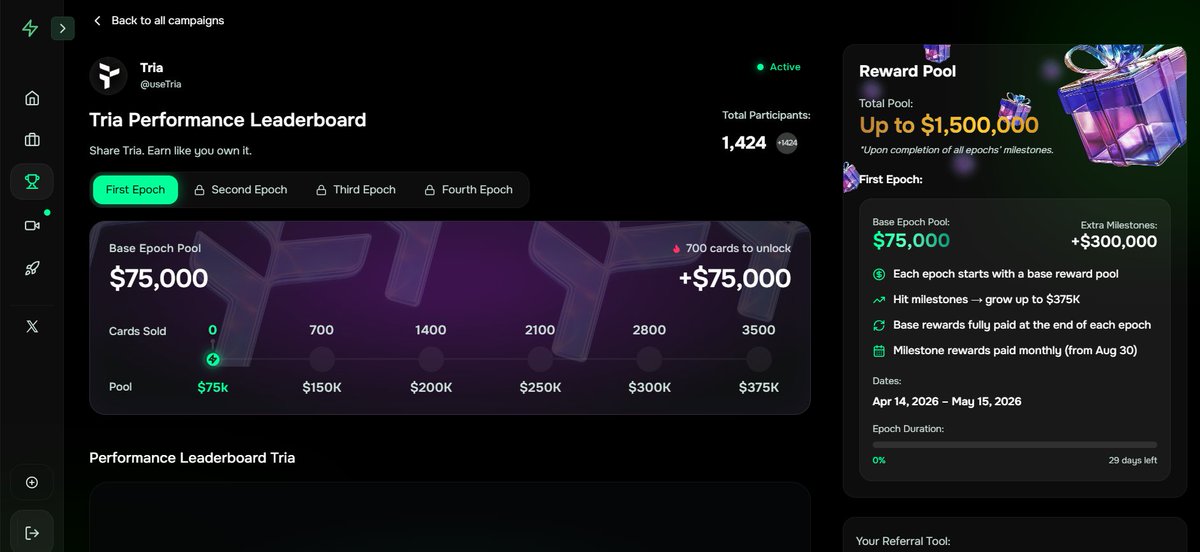Image resolution: width=1200 pixels, height=552 pixels.
Task: Go back to all campaigns
Action: [158, 20]
